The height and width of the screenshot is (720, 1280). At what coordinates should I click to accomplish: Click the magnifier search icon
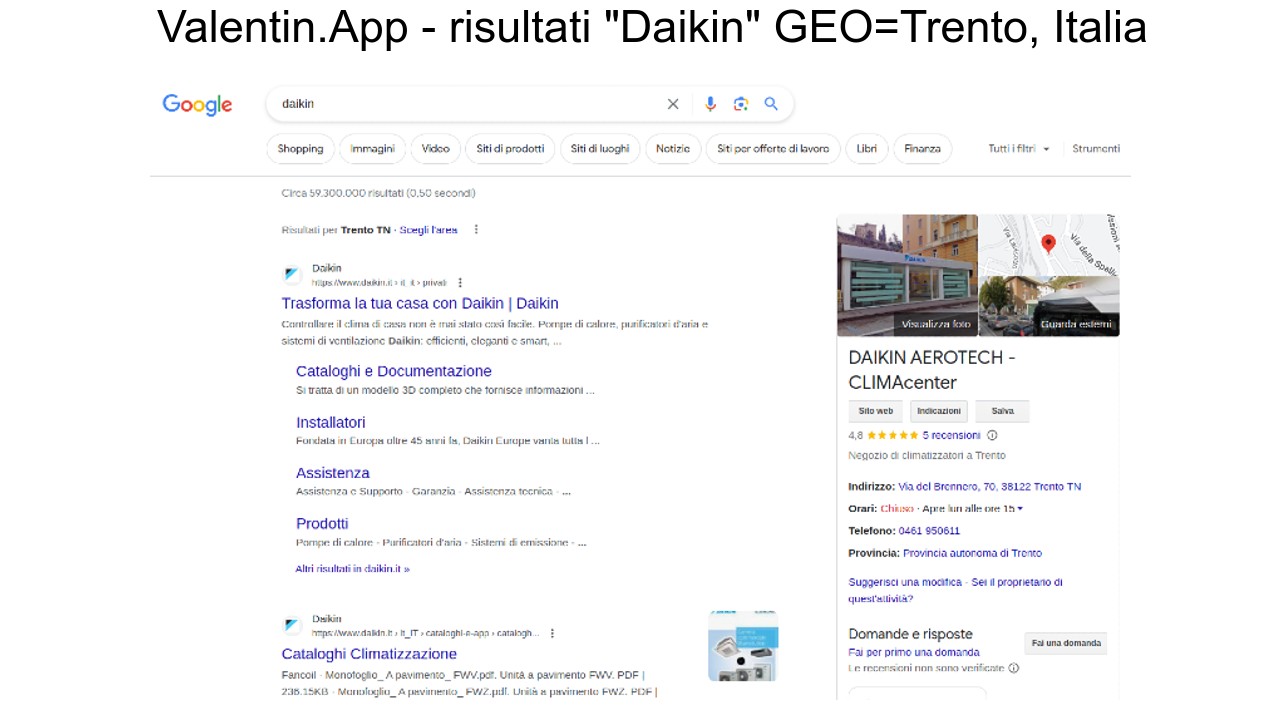771,104
